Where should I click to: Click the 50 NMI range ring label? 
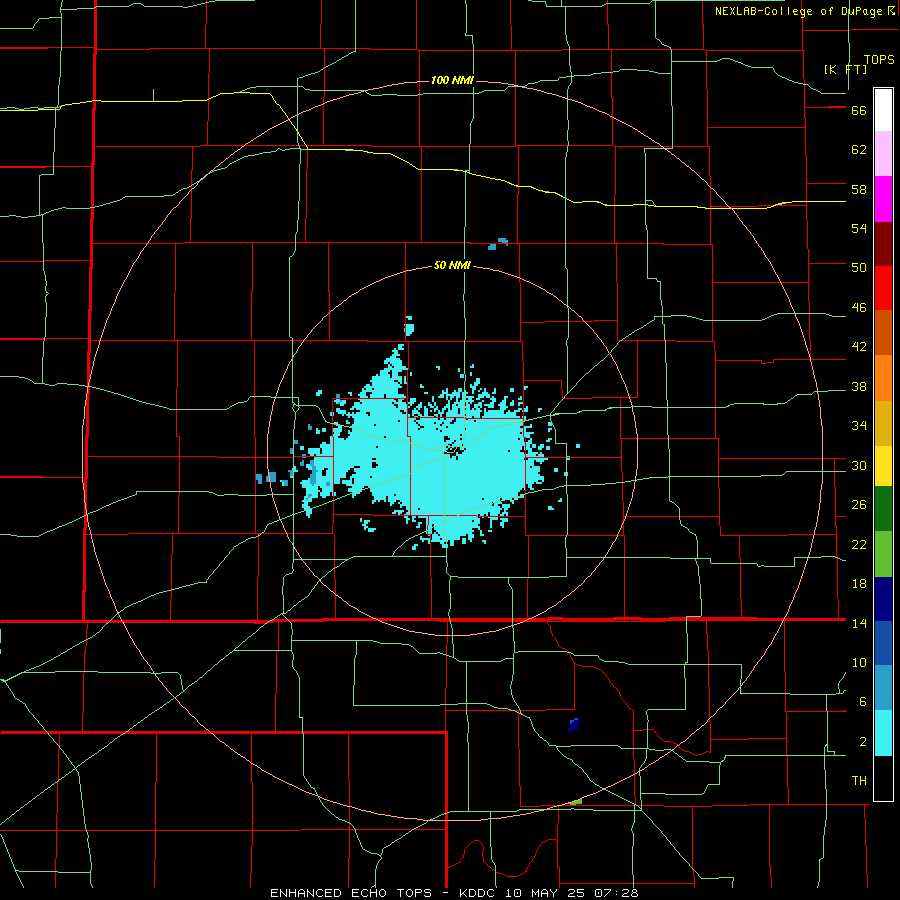point(452,265)
